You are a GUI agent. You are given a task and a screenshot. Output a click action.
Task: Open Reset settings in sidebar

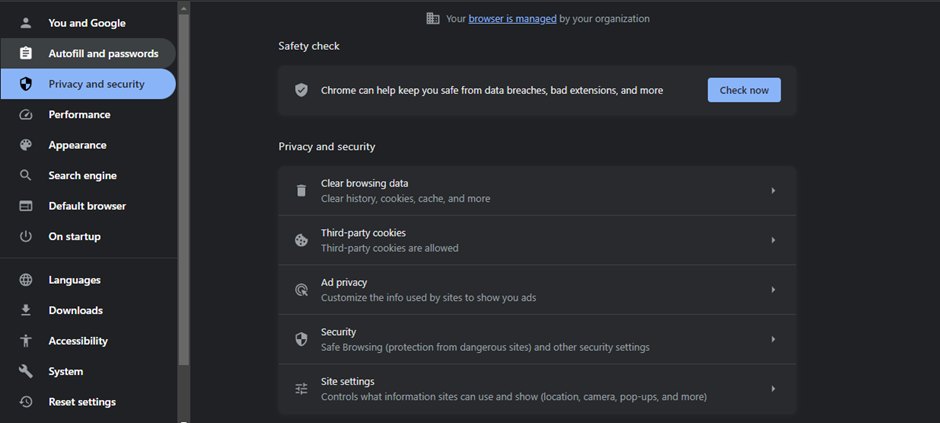pos(82,402)
